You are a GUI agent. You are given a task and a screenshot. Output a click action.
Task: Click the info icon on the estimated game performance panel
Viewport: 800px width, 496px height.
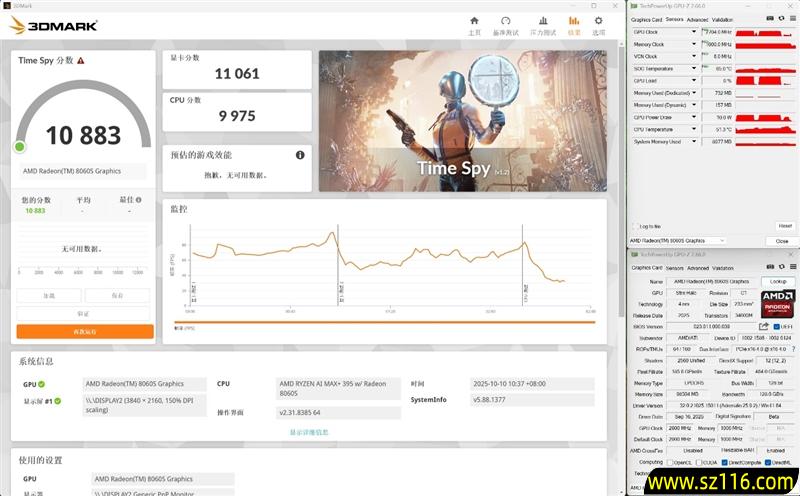(x=299, y=155)
